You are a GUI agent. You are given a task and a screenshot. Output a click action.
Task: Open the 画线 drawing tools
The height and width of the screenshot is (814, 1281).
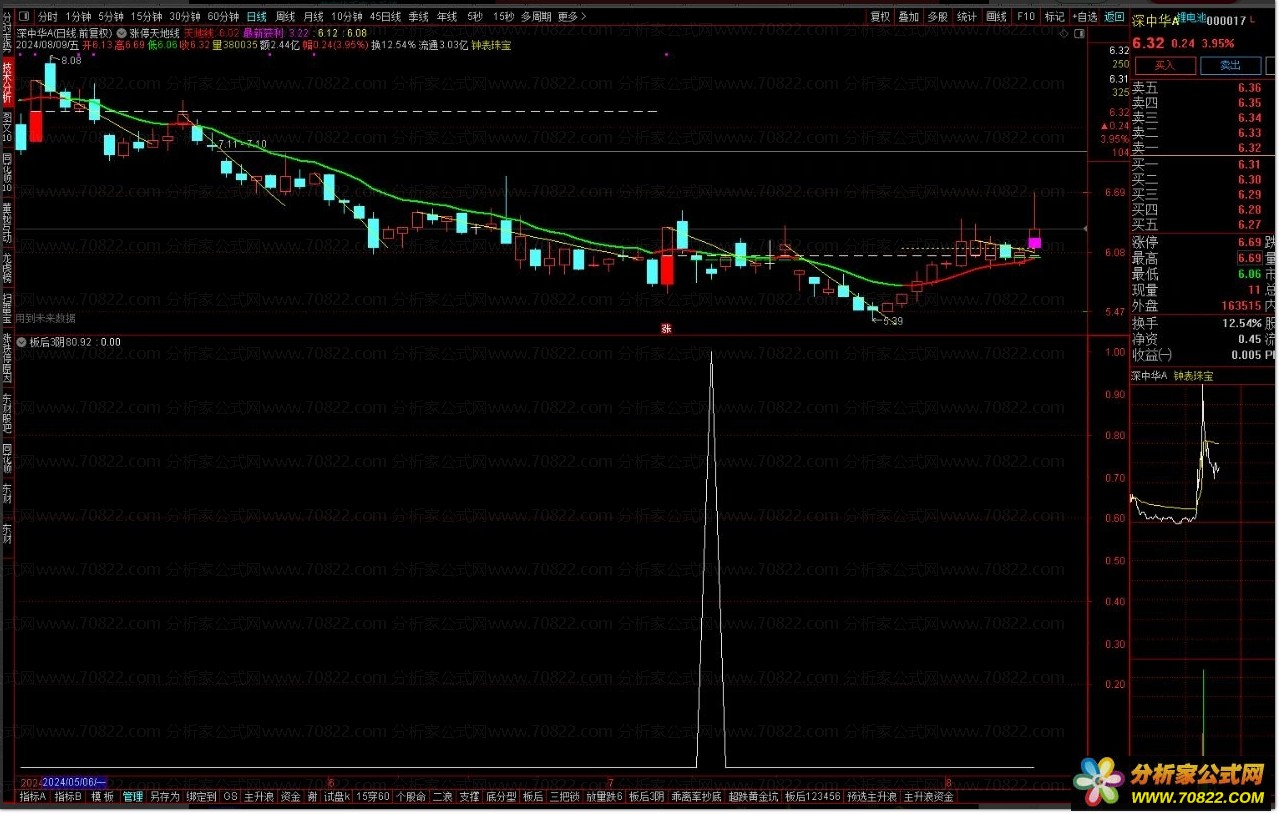tap(996, 17)
